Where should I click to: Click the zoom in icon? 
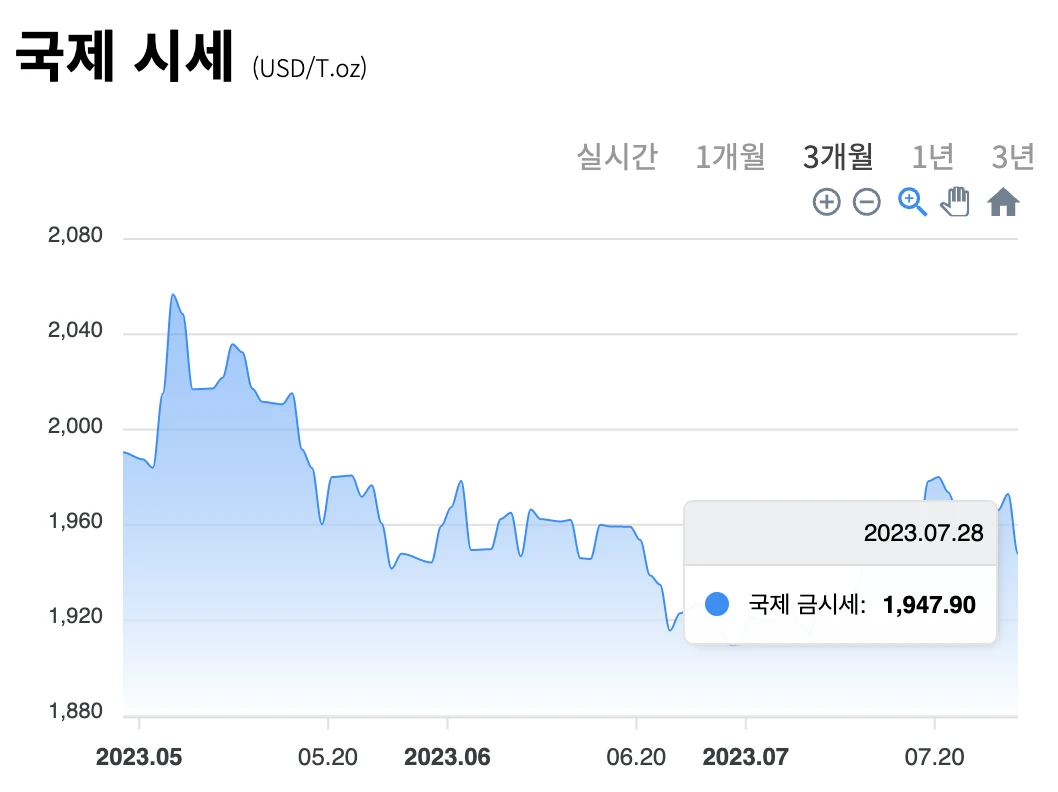(x=826, y=202)
